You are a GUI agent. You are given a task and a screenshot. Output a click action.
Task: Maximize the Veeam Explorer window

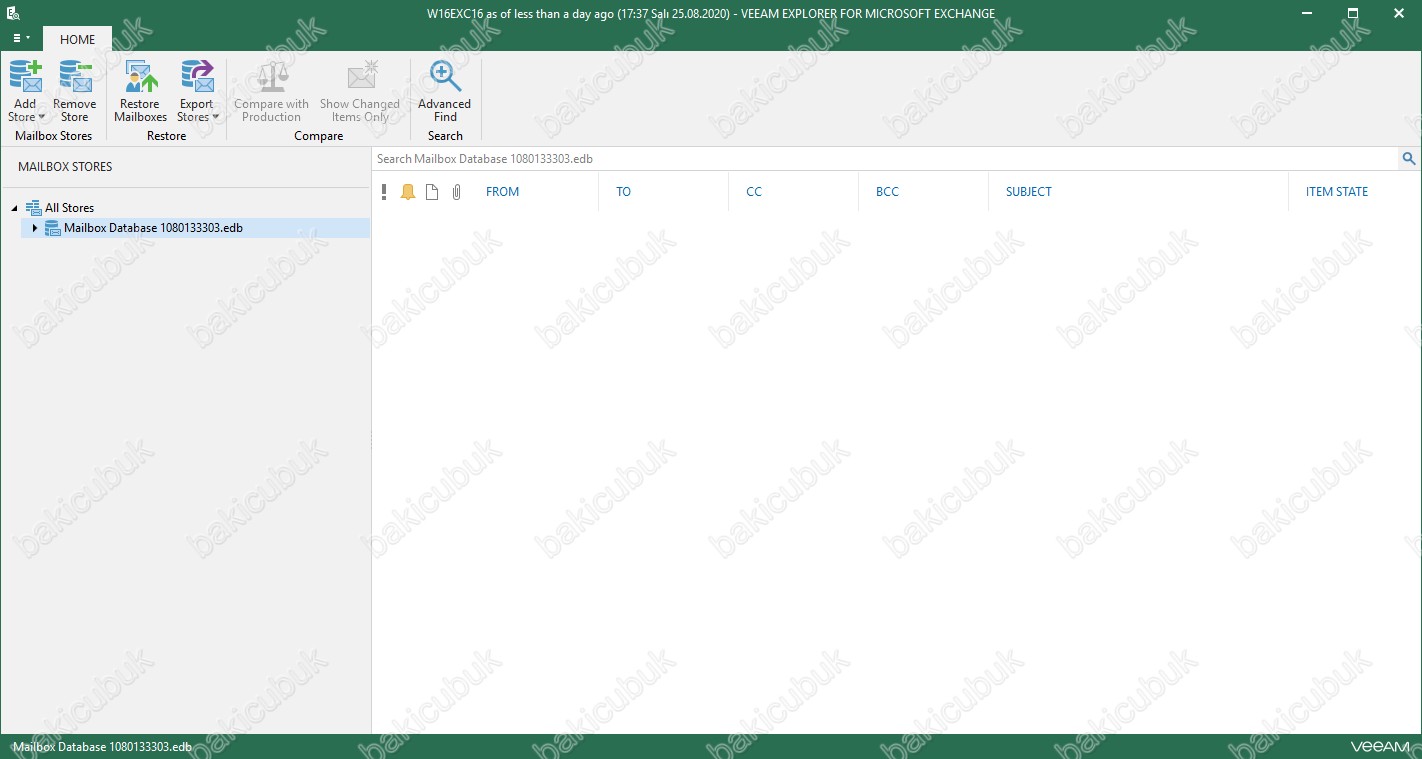[x=1352, y=13]
